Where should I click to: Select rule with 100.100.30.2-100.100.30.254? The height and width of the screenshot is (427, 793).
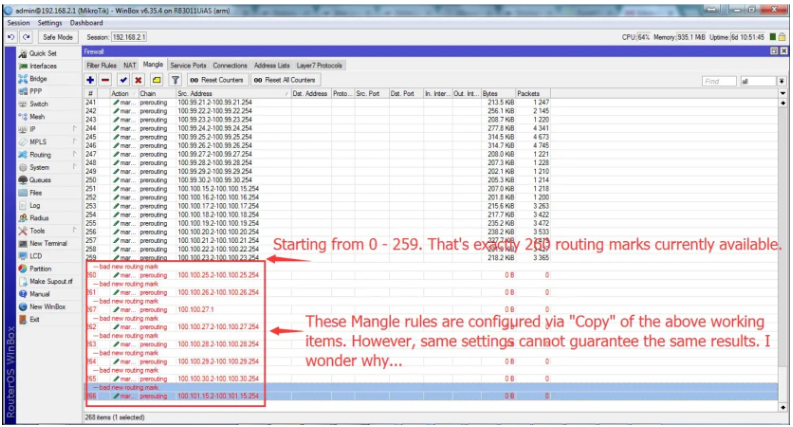coord(430,379)
